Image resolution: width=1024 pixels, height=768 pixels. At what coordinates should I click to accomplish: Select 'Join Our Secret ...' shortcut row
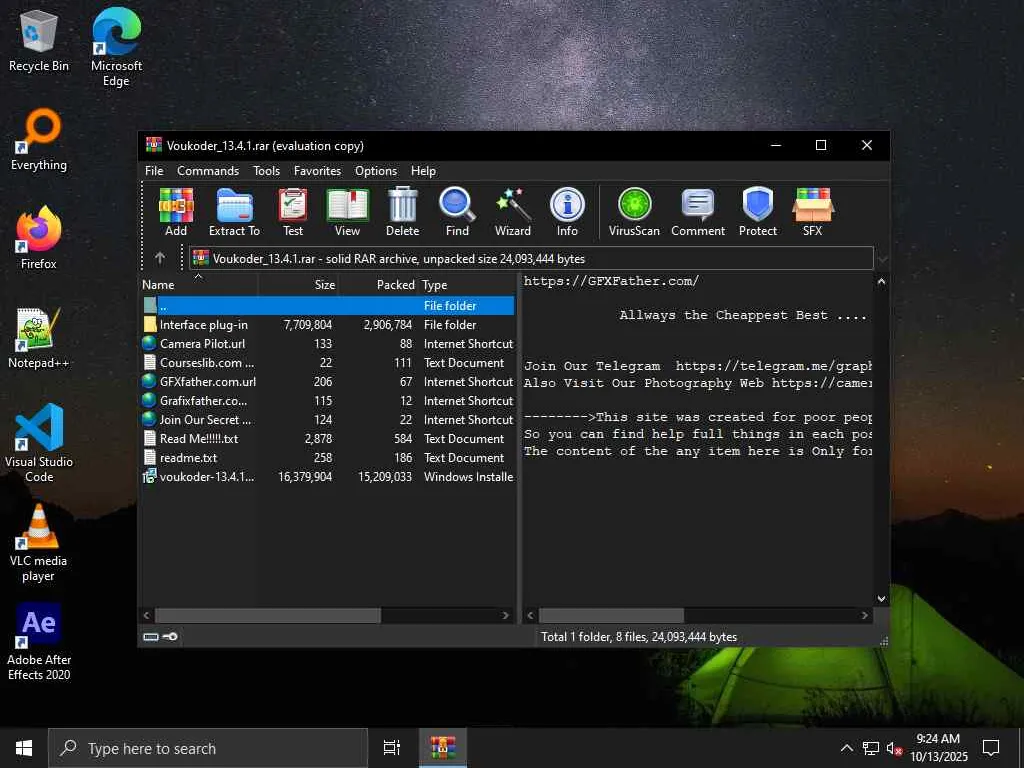328,419
